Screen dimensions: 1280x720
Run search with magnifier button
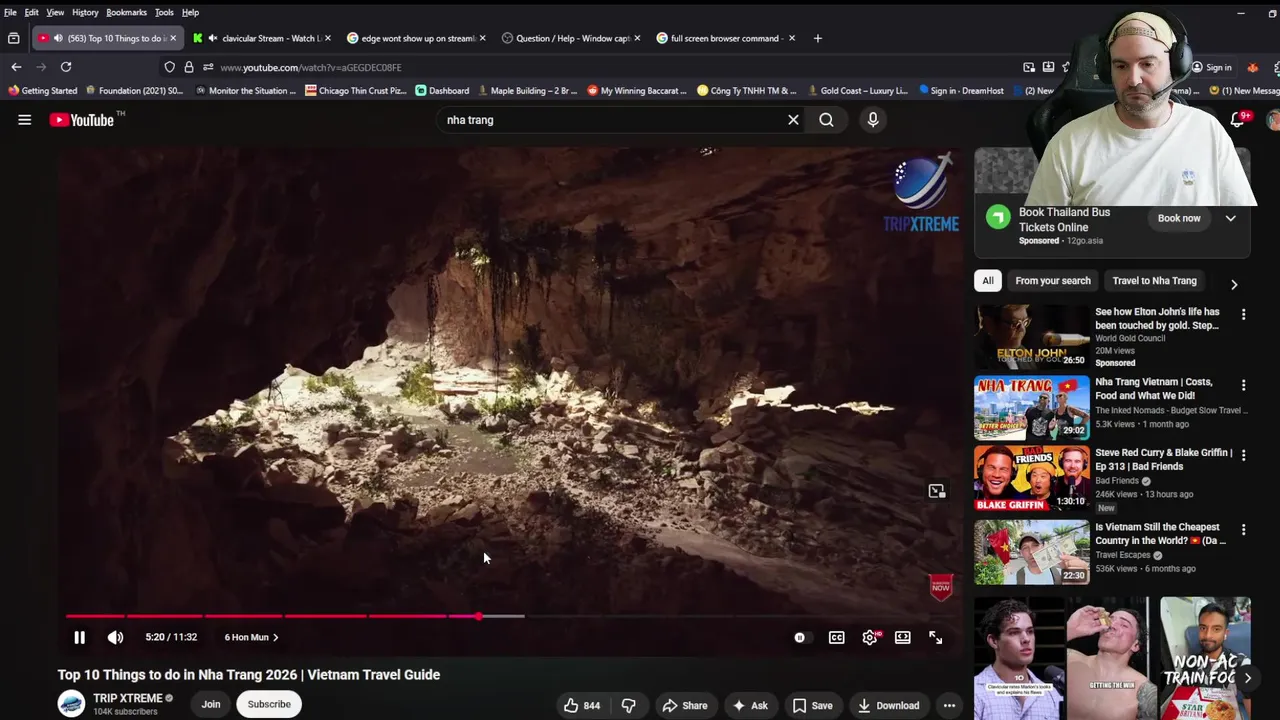[826, 120]
